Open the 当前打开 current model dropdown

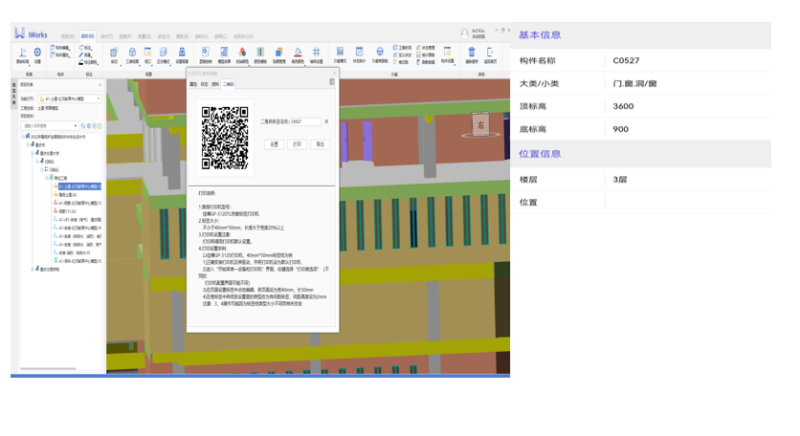pyautogui.click(x=69, y=99)
